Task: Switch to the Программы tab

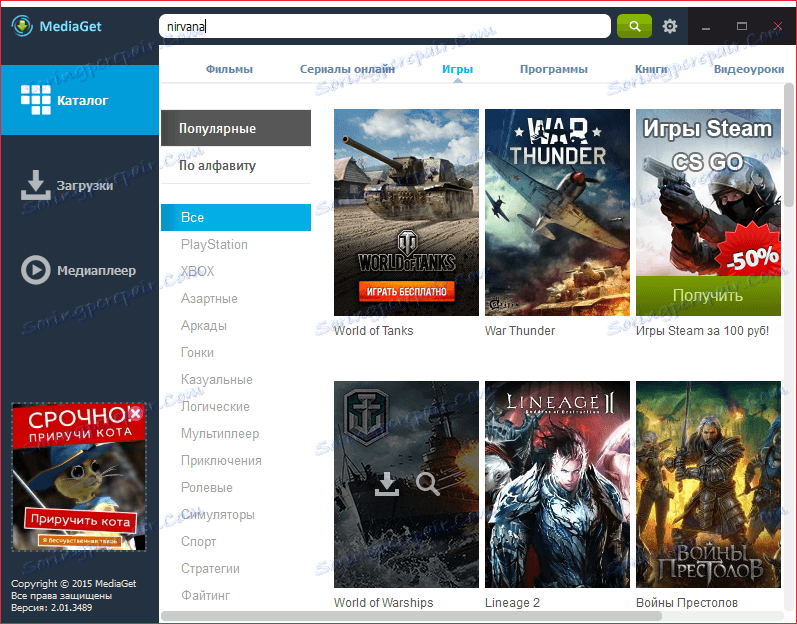Action: 554,69
